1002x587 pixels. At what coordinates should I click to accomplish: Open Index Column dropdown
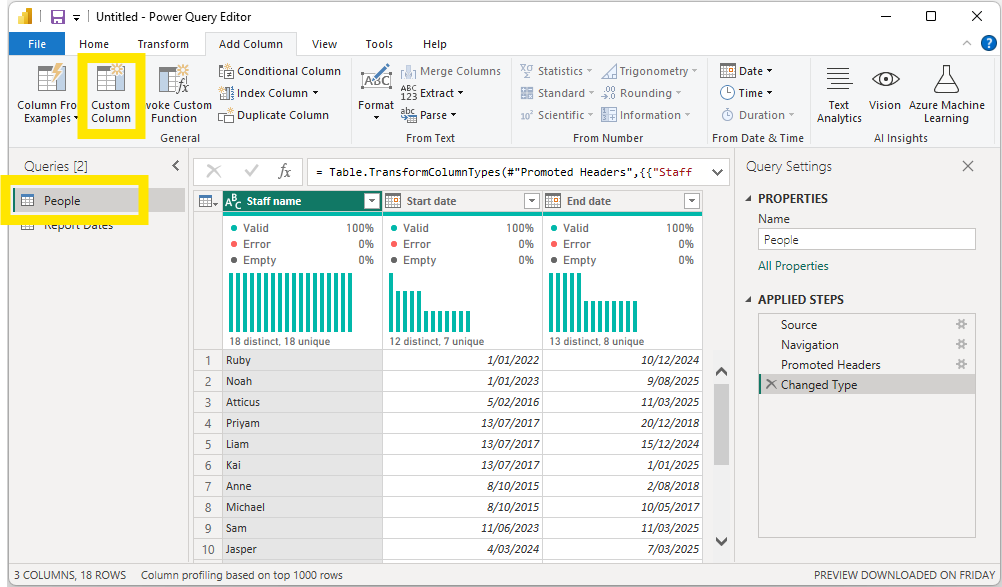point(316,93)
